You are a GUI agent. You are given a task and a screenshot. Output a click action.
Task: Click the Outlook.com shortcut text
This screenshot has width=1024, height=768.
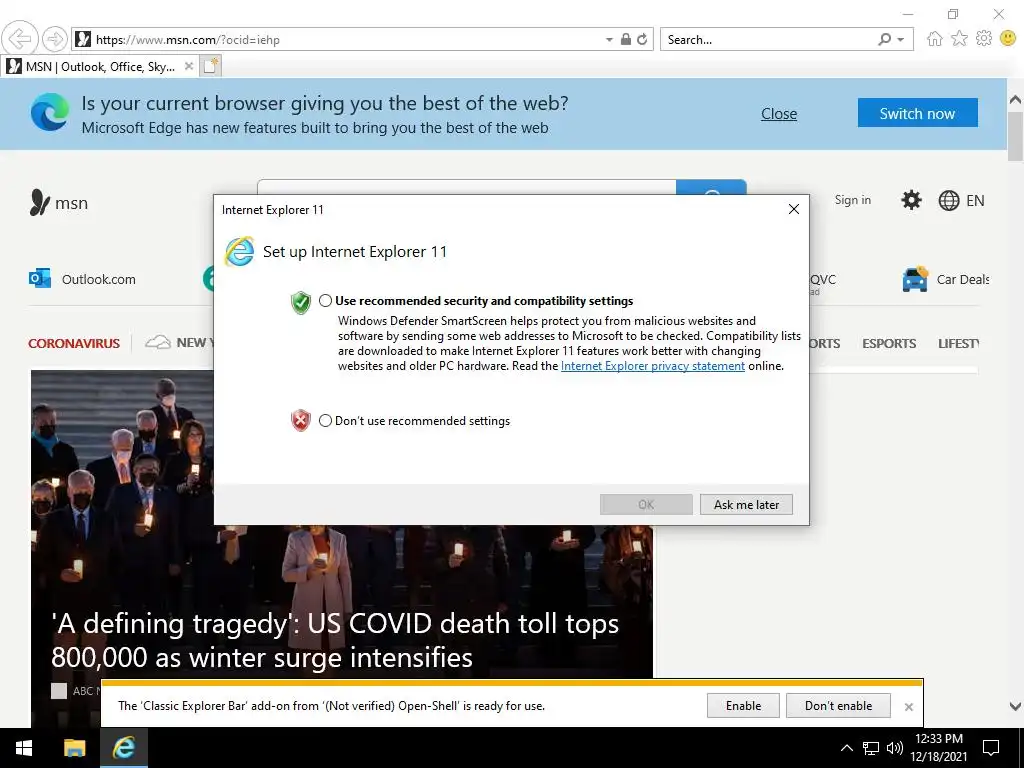pyautogui.click(x=99, y=279)
